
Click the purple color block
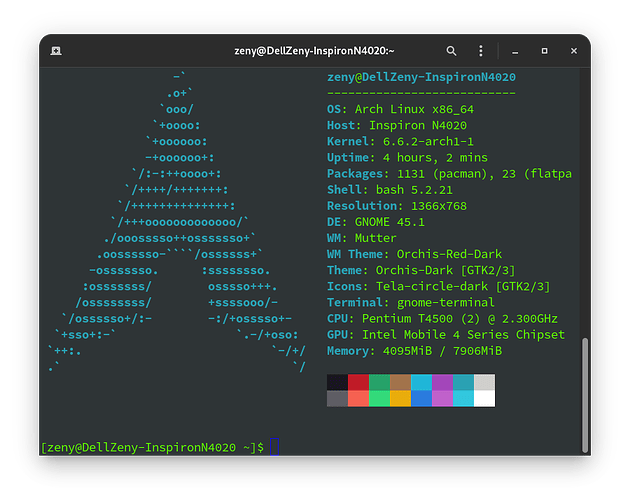pyautogui.click(x=442, y=382)
